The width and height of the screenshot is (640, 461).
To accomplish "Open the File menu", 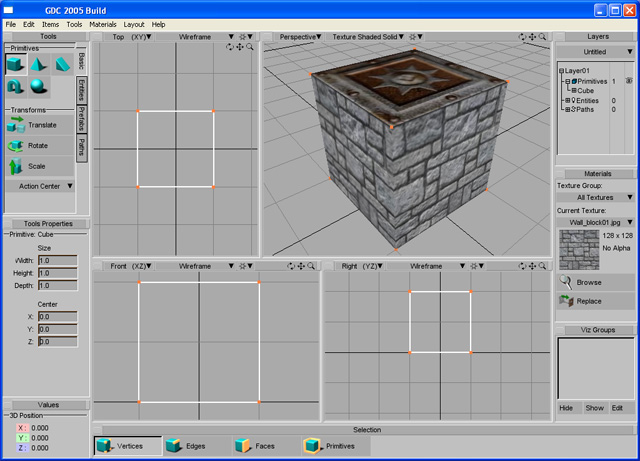I will 11,24.
